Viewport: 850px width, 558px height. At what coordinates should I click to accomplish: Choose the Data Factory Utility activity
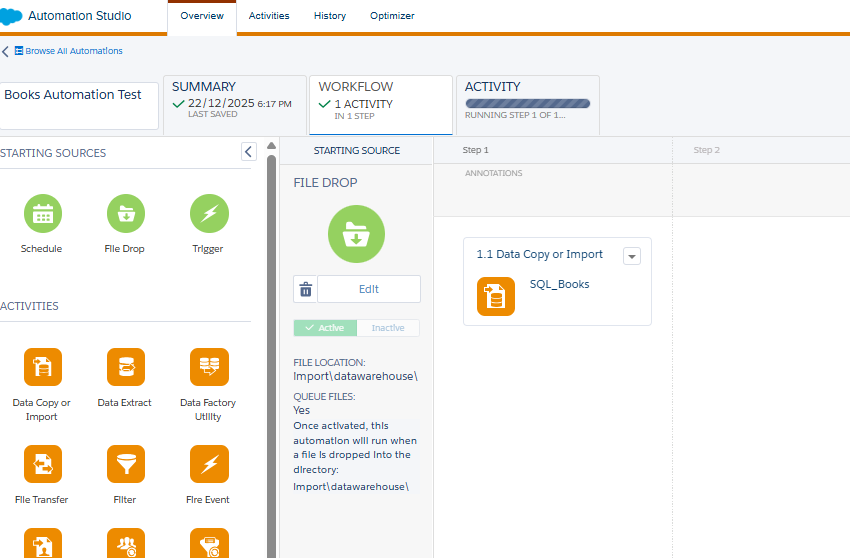tap(209, 367)
